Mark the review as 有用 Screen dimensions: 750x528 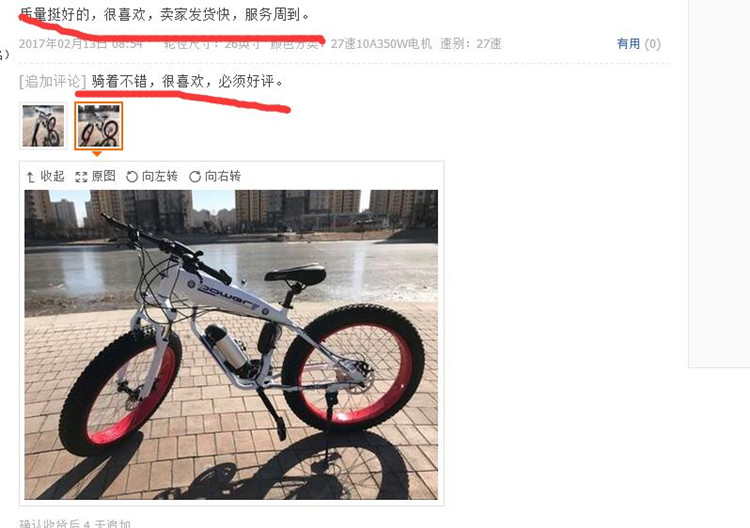click(x=629, y=44)
